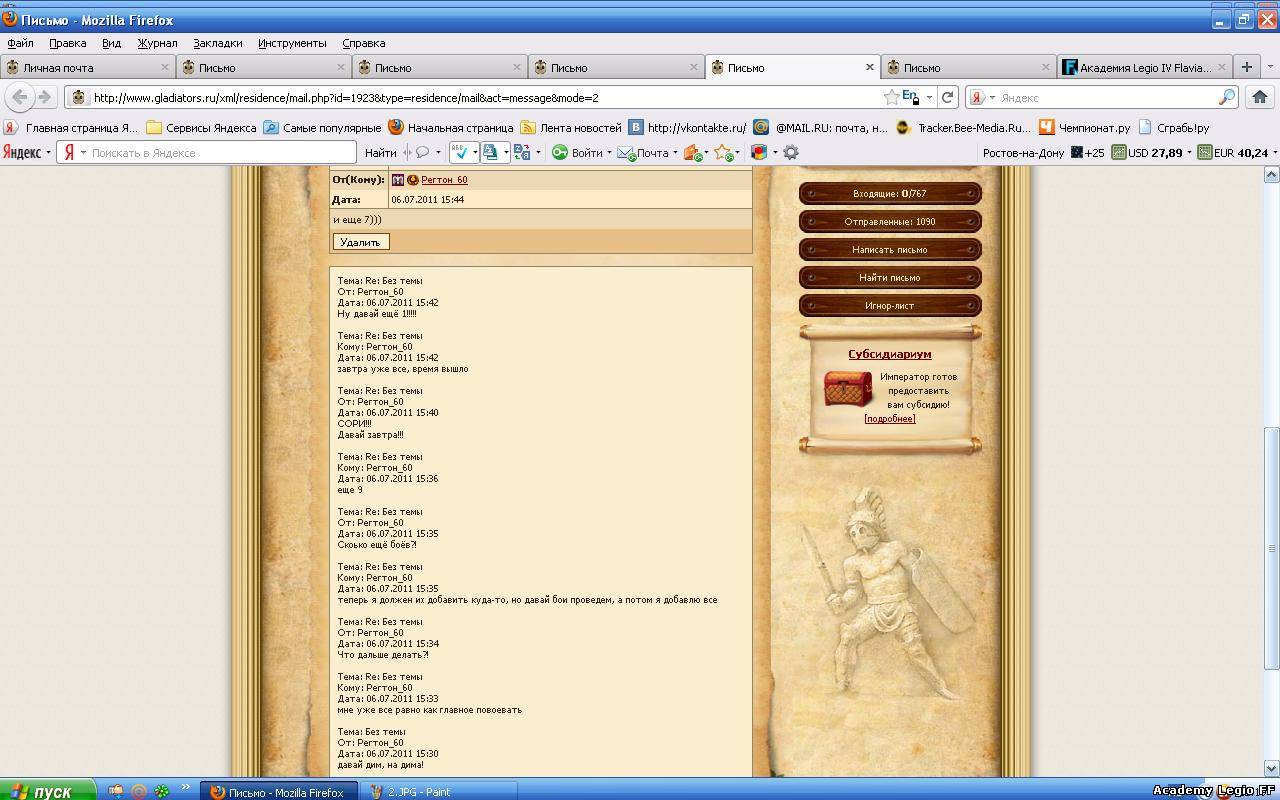Open the @MAIL.RU bookmark

click(820, 127)
